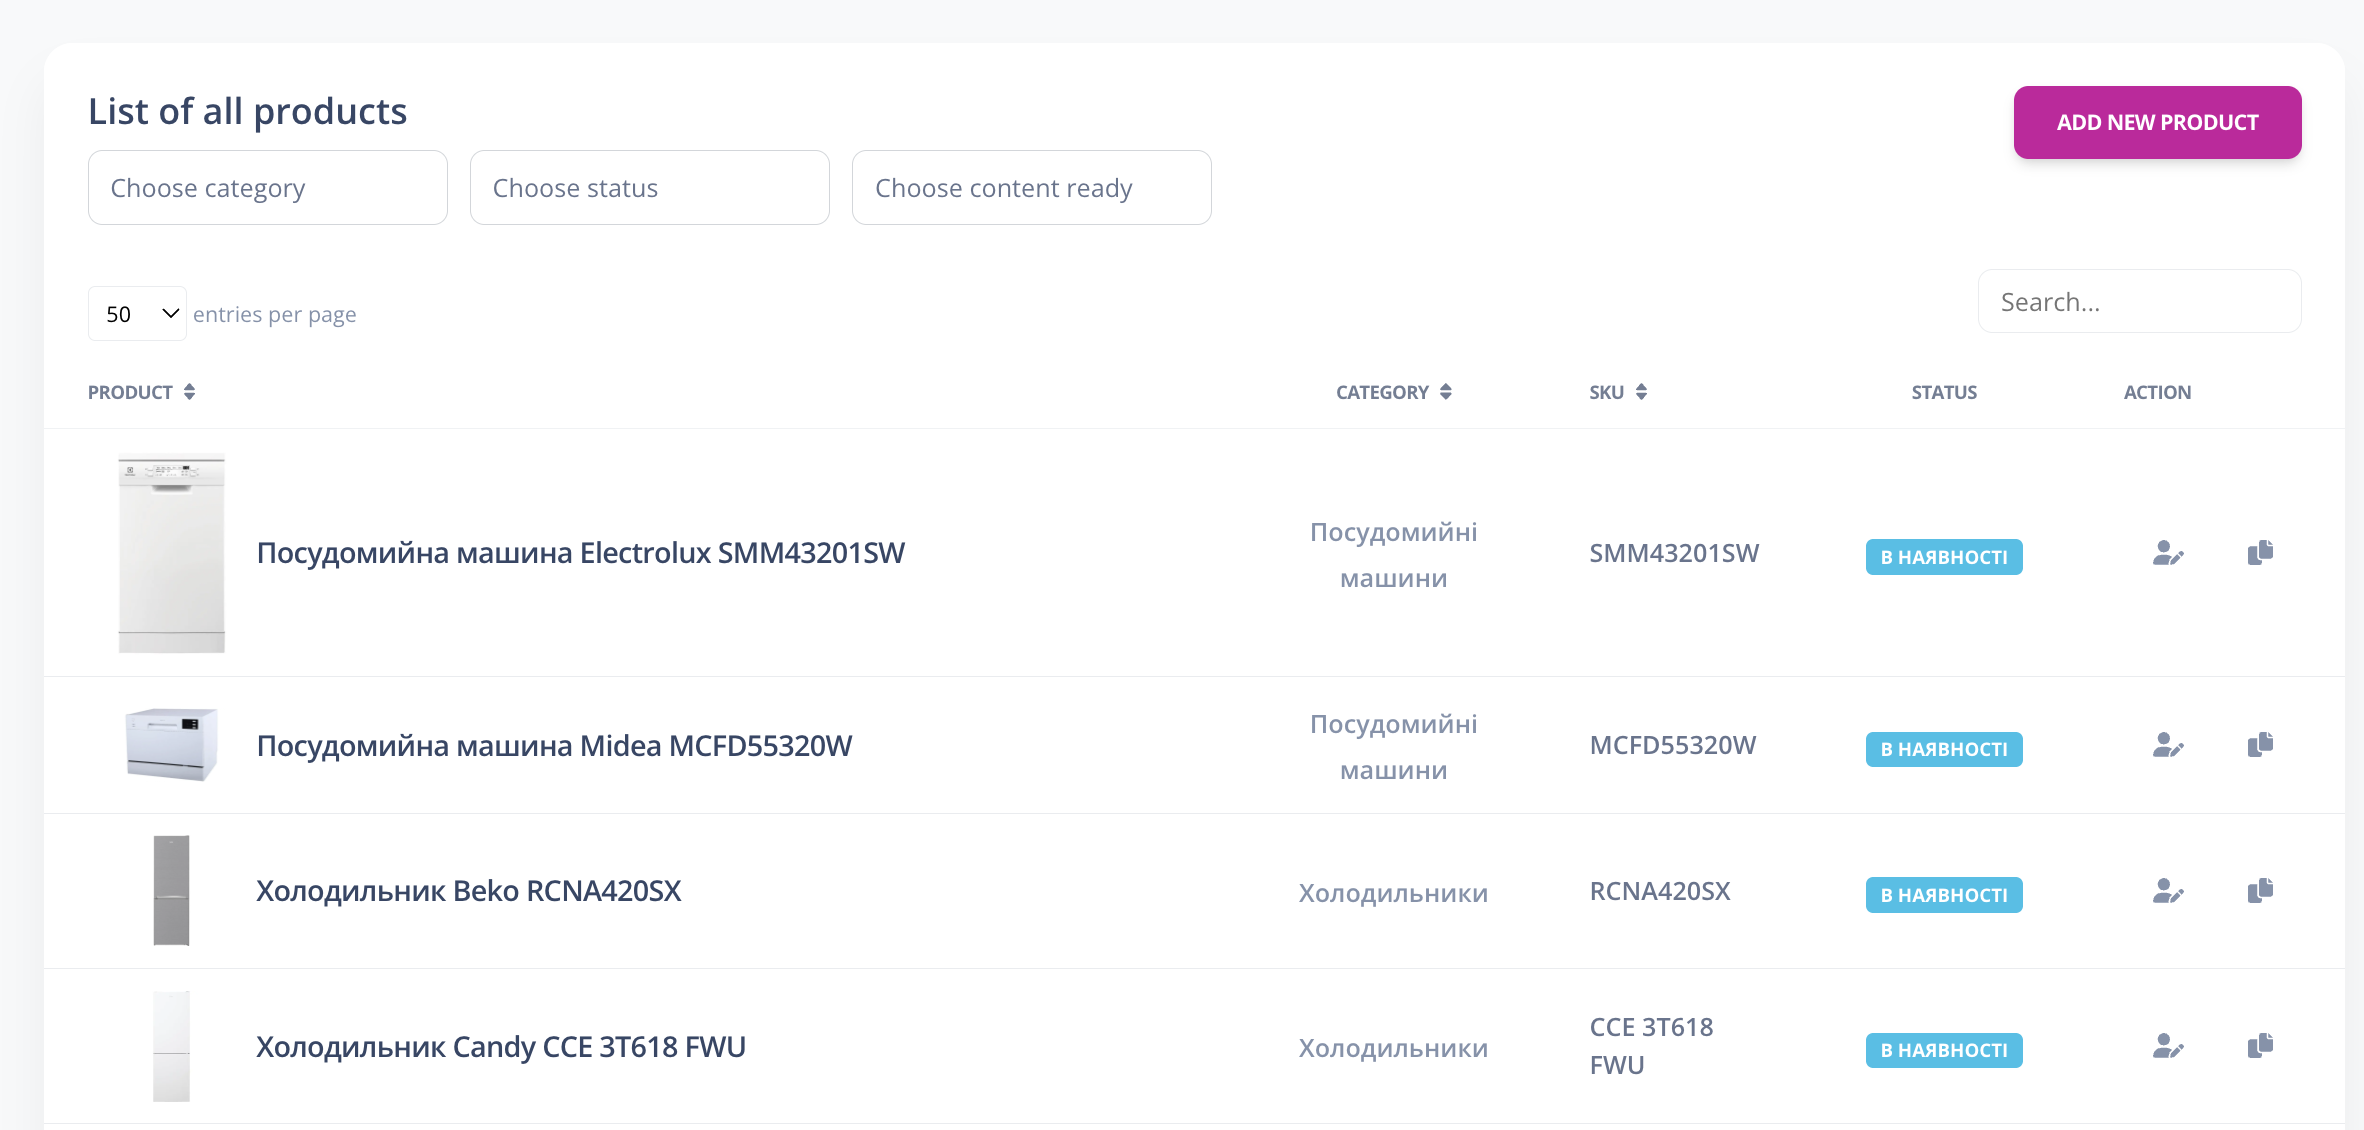Image resolution: width=2364 pixels, height=1130 pixels.
Task: Edit the Midea MCFD55320W product
Action: point(2167,745)
